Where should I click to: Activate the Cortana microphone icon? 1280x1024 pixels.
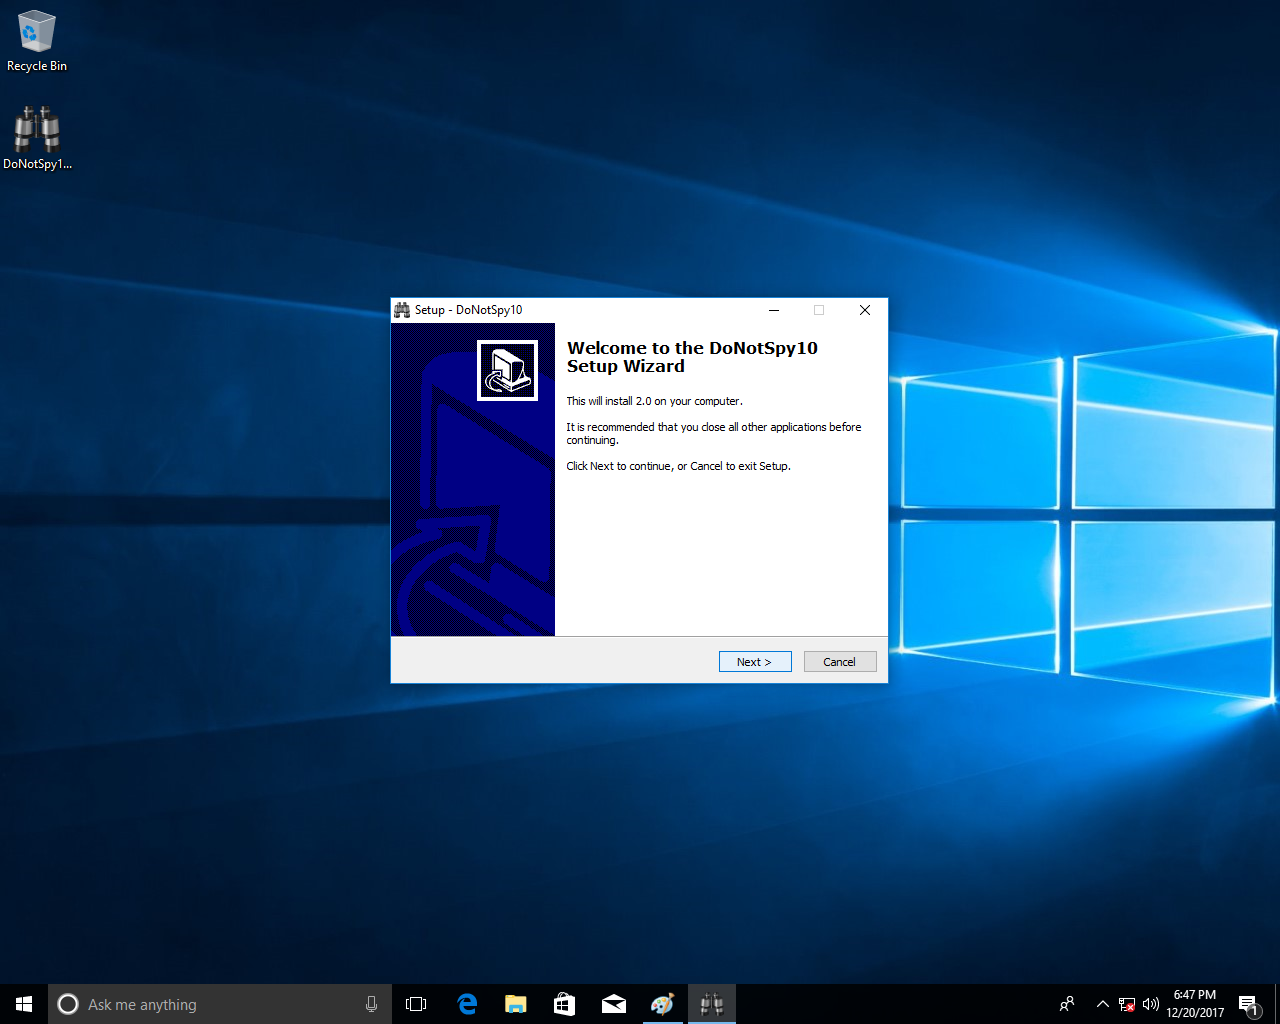371,1004
